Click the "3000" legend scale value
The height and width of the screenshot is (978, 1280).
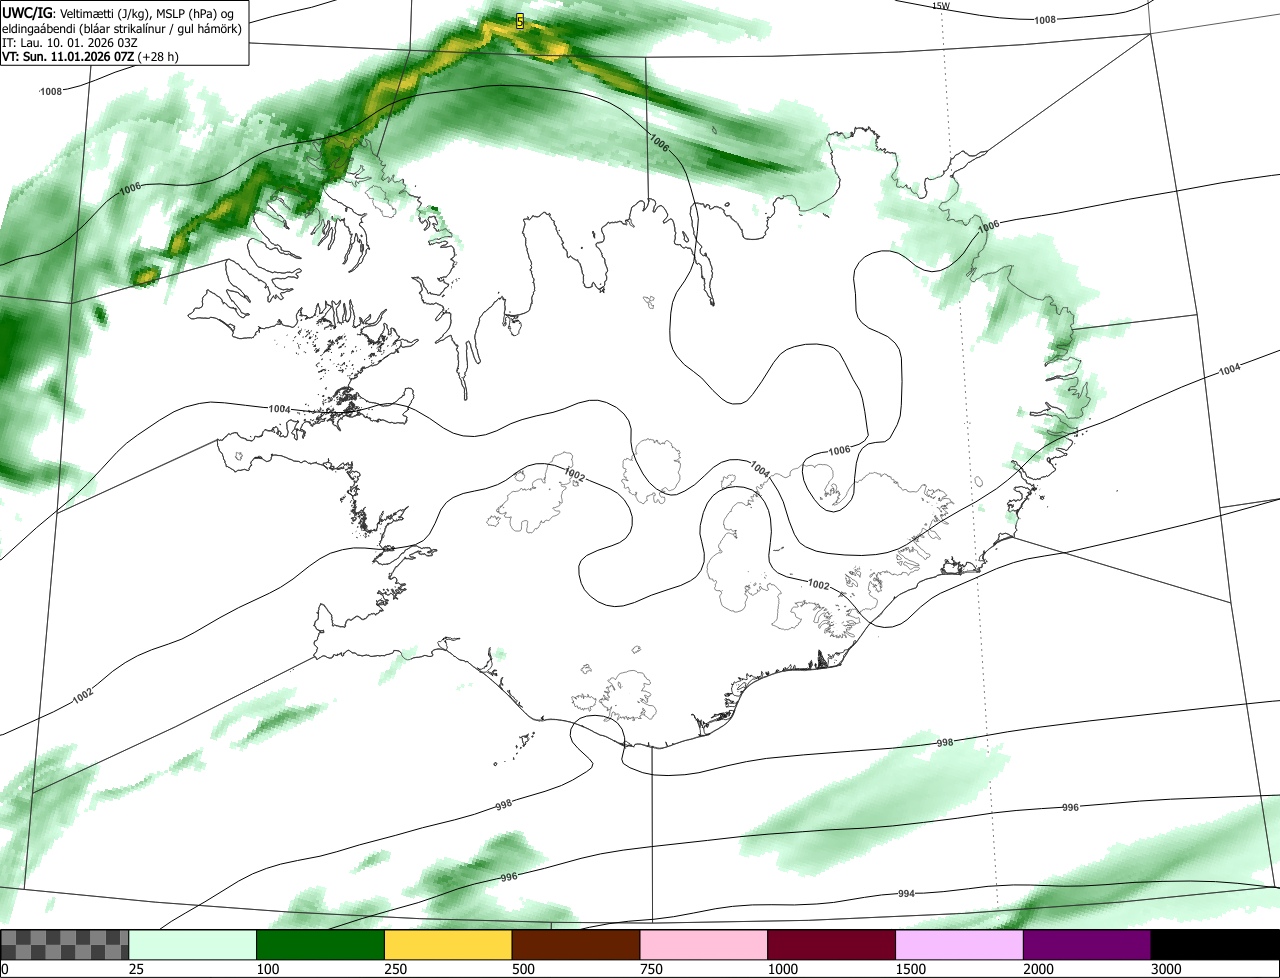tap(1166, 969)
